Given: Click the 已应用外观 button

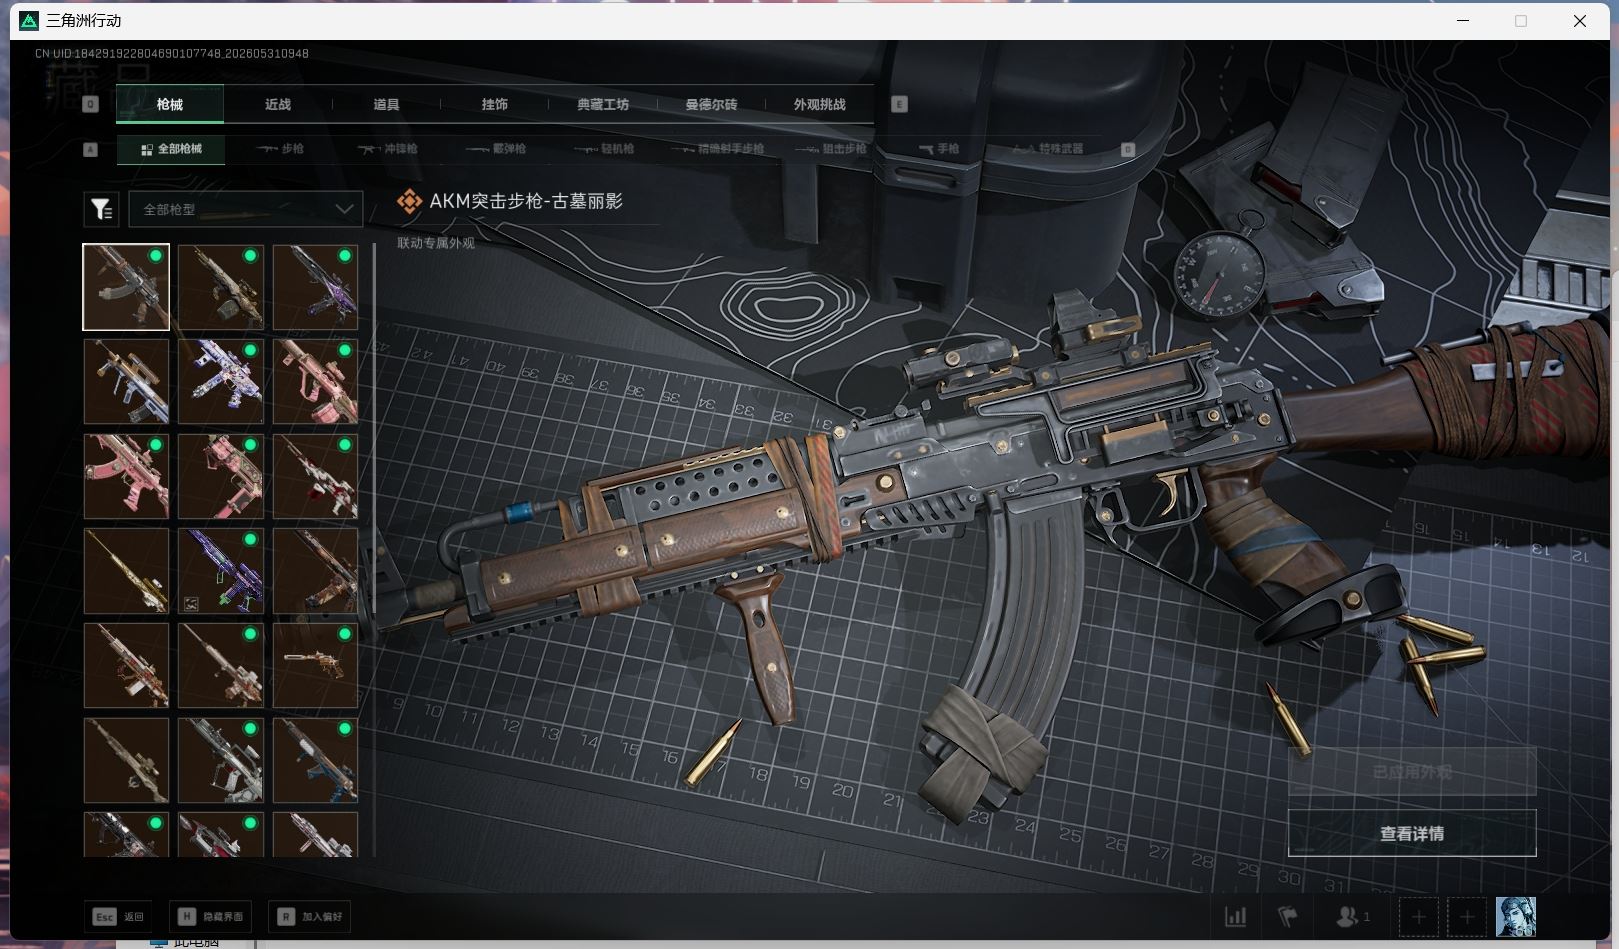Looking at the screenshot, I should [x=1412, y=772].
